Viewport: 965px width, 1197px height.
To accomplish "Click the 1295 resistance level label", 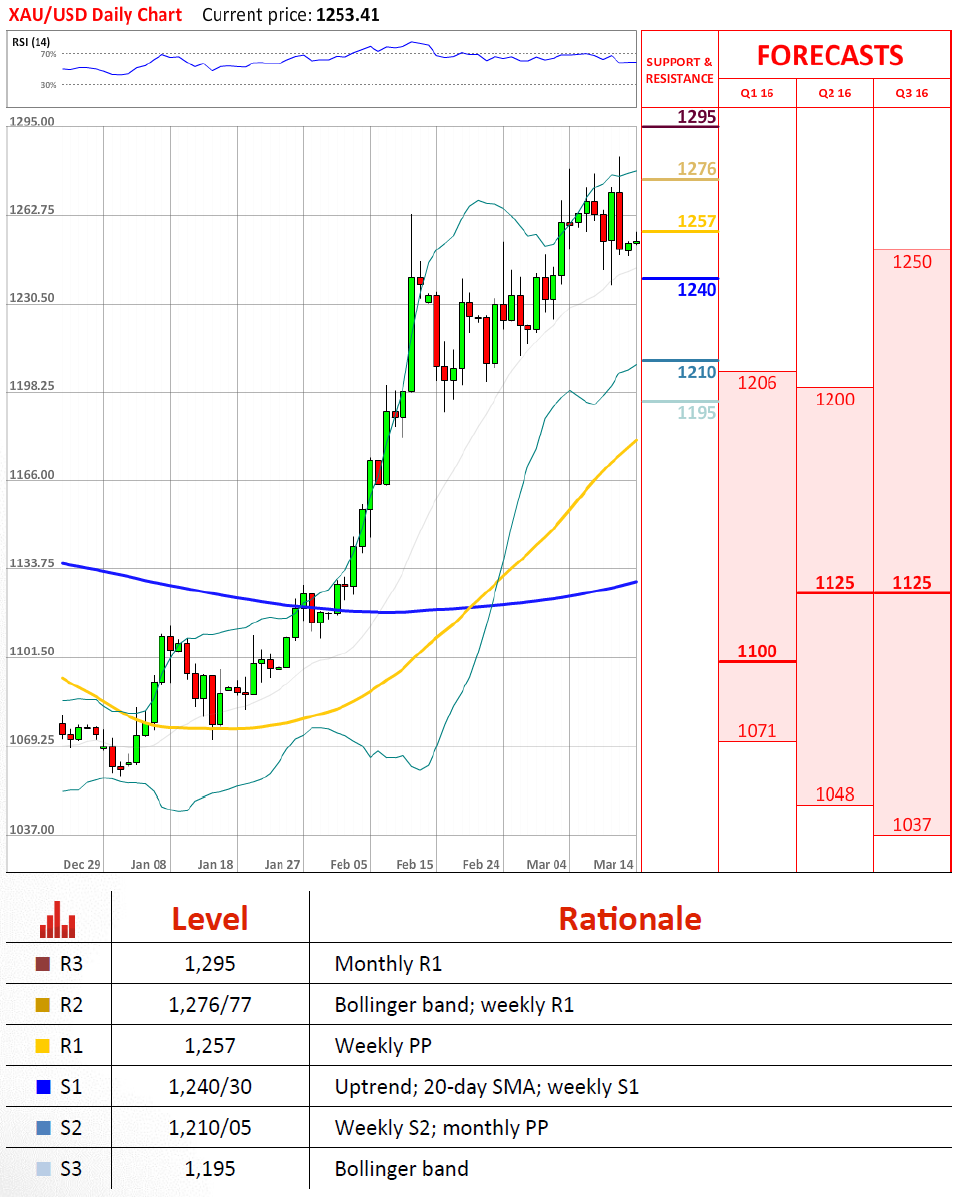I will (x=696, y=117).
